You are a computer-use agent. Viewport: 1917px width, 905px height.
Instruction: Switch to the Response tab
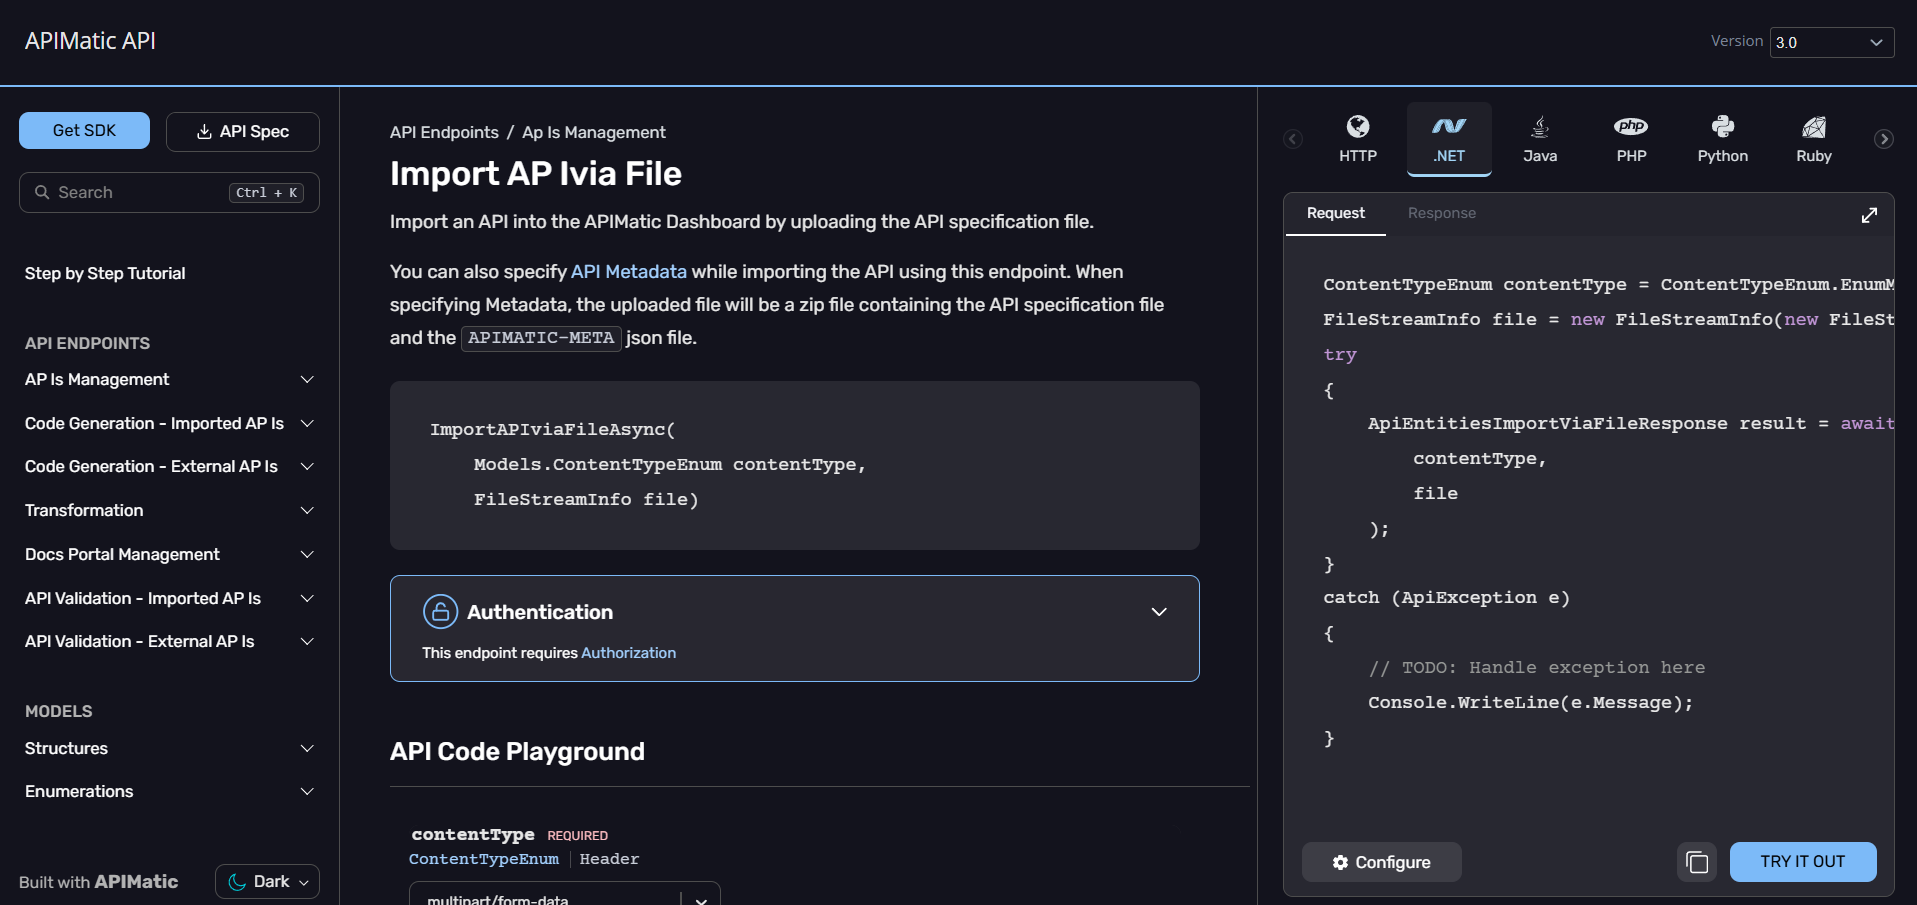point(1441,213)
